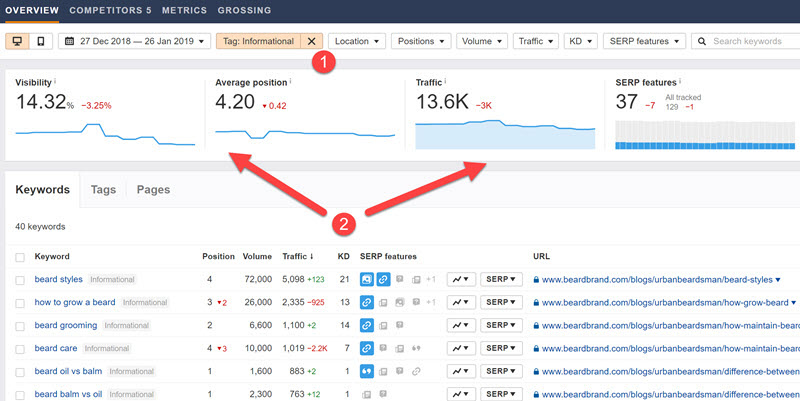Click sitelinks SERP feature icon for beard care
800x401 pixels.
point(367,348)
